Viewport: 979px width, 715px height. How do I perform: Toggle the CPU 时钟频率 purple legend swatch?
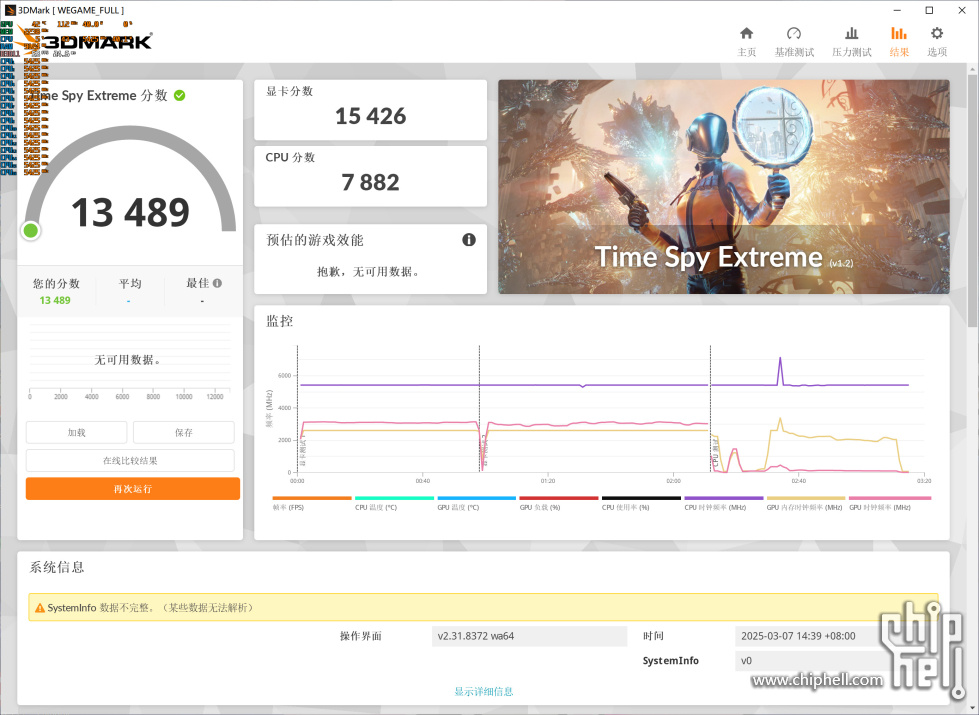[x=724, y=498]
